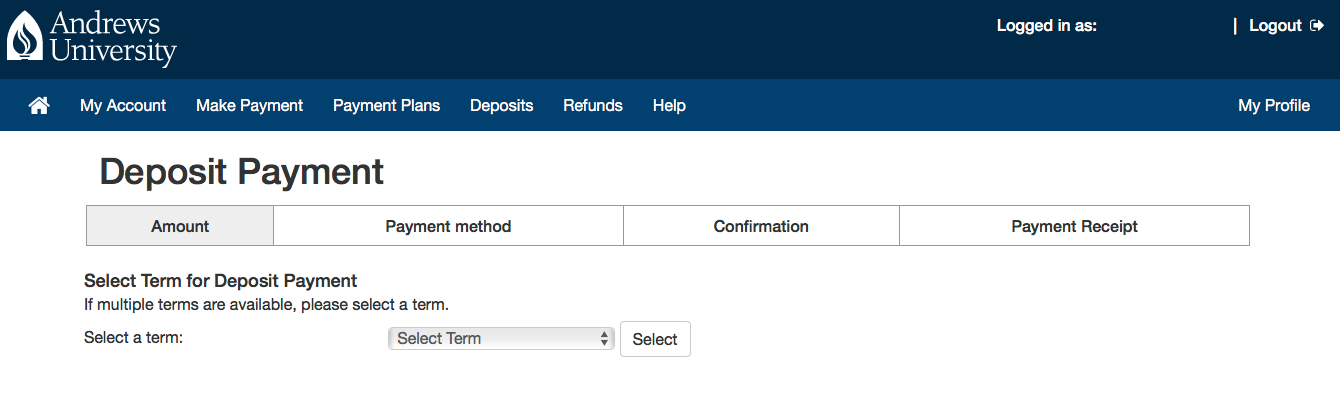Image resolution: width=1340 pixels, height=404 pixels.
Task: Click the Andrews University name text
Action: point(112,38)
